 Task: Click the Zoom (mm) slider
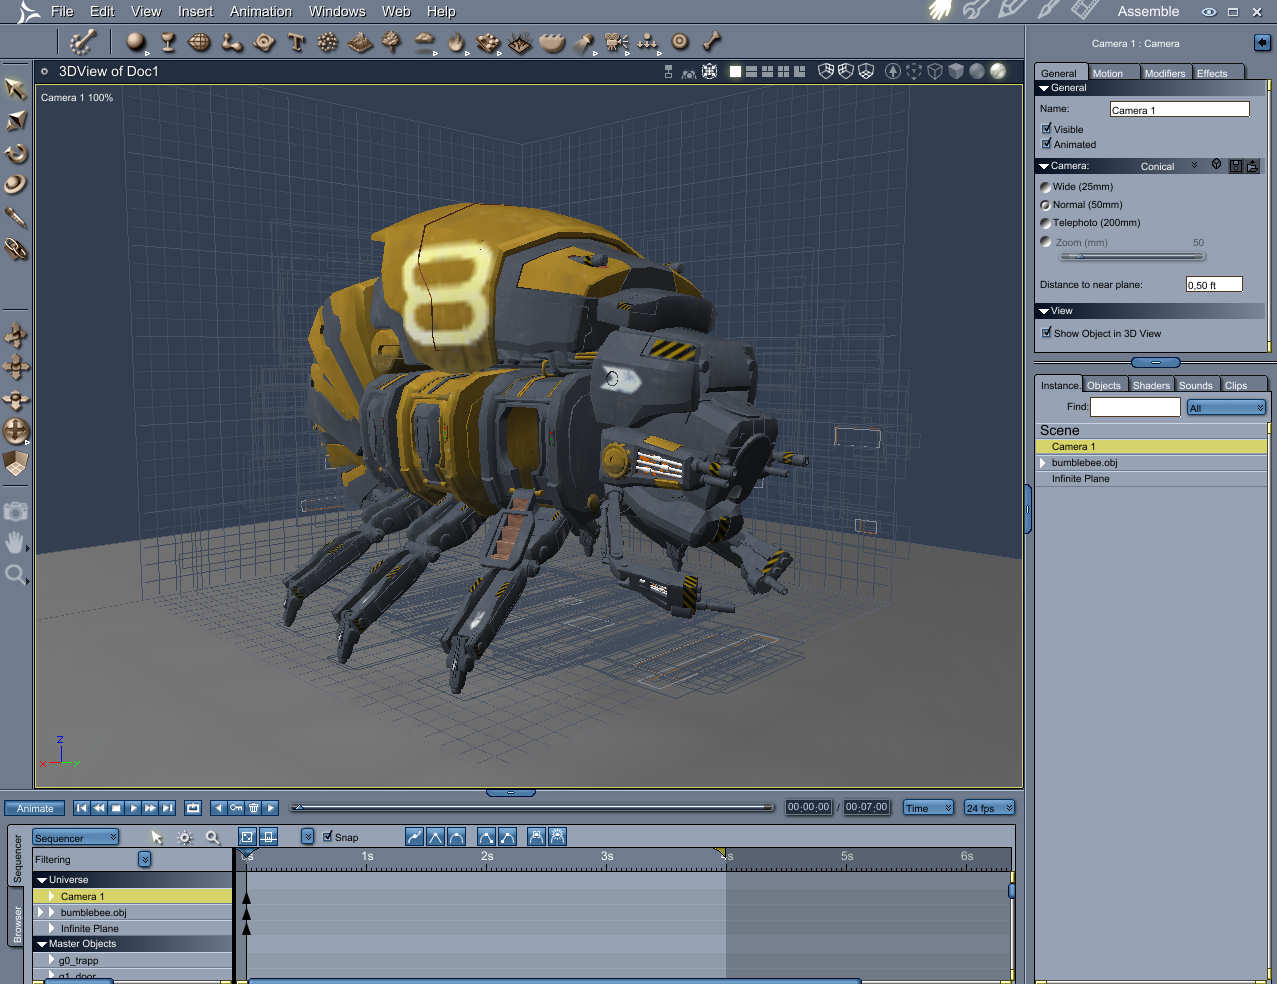point(1131,257)
